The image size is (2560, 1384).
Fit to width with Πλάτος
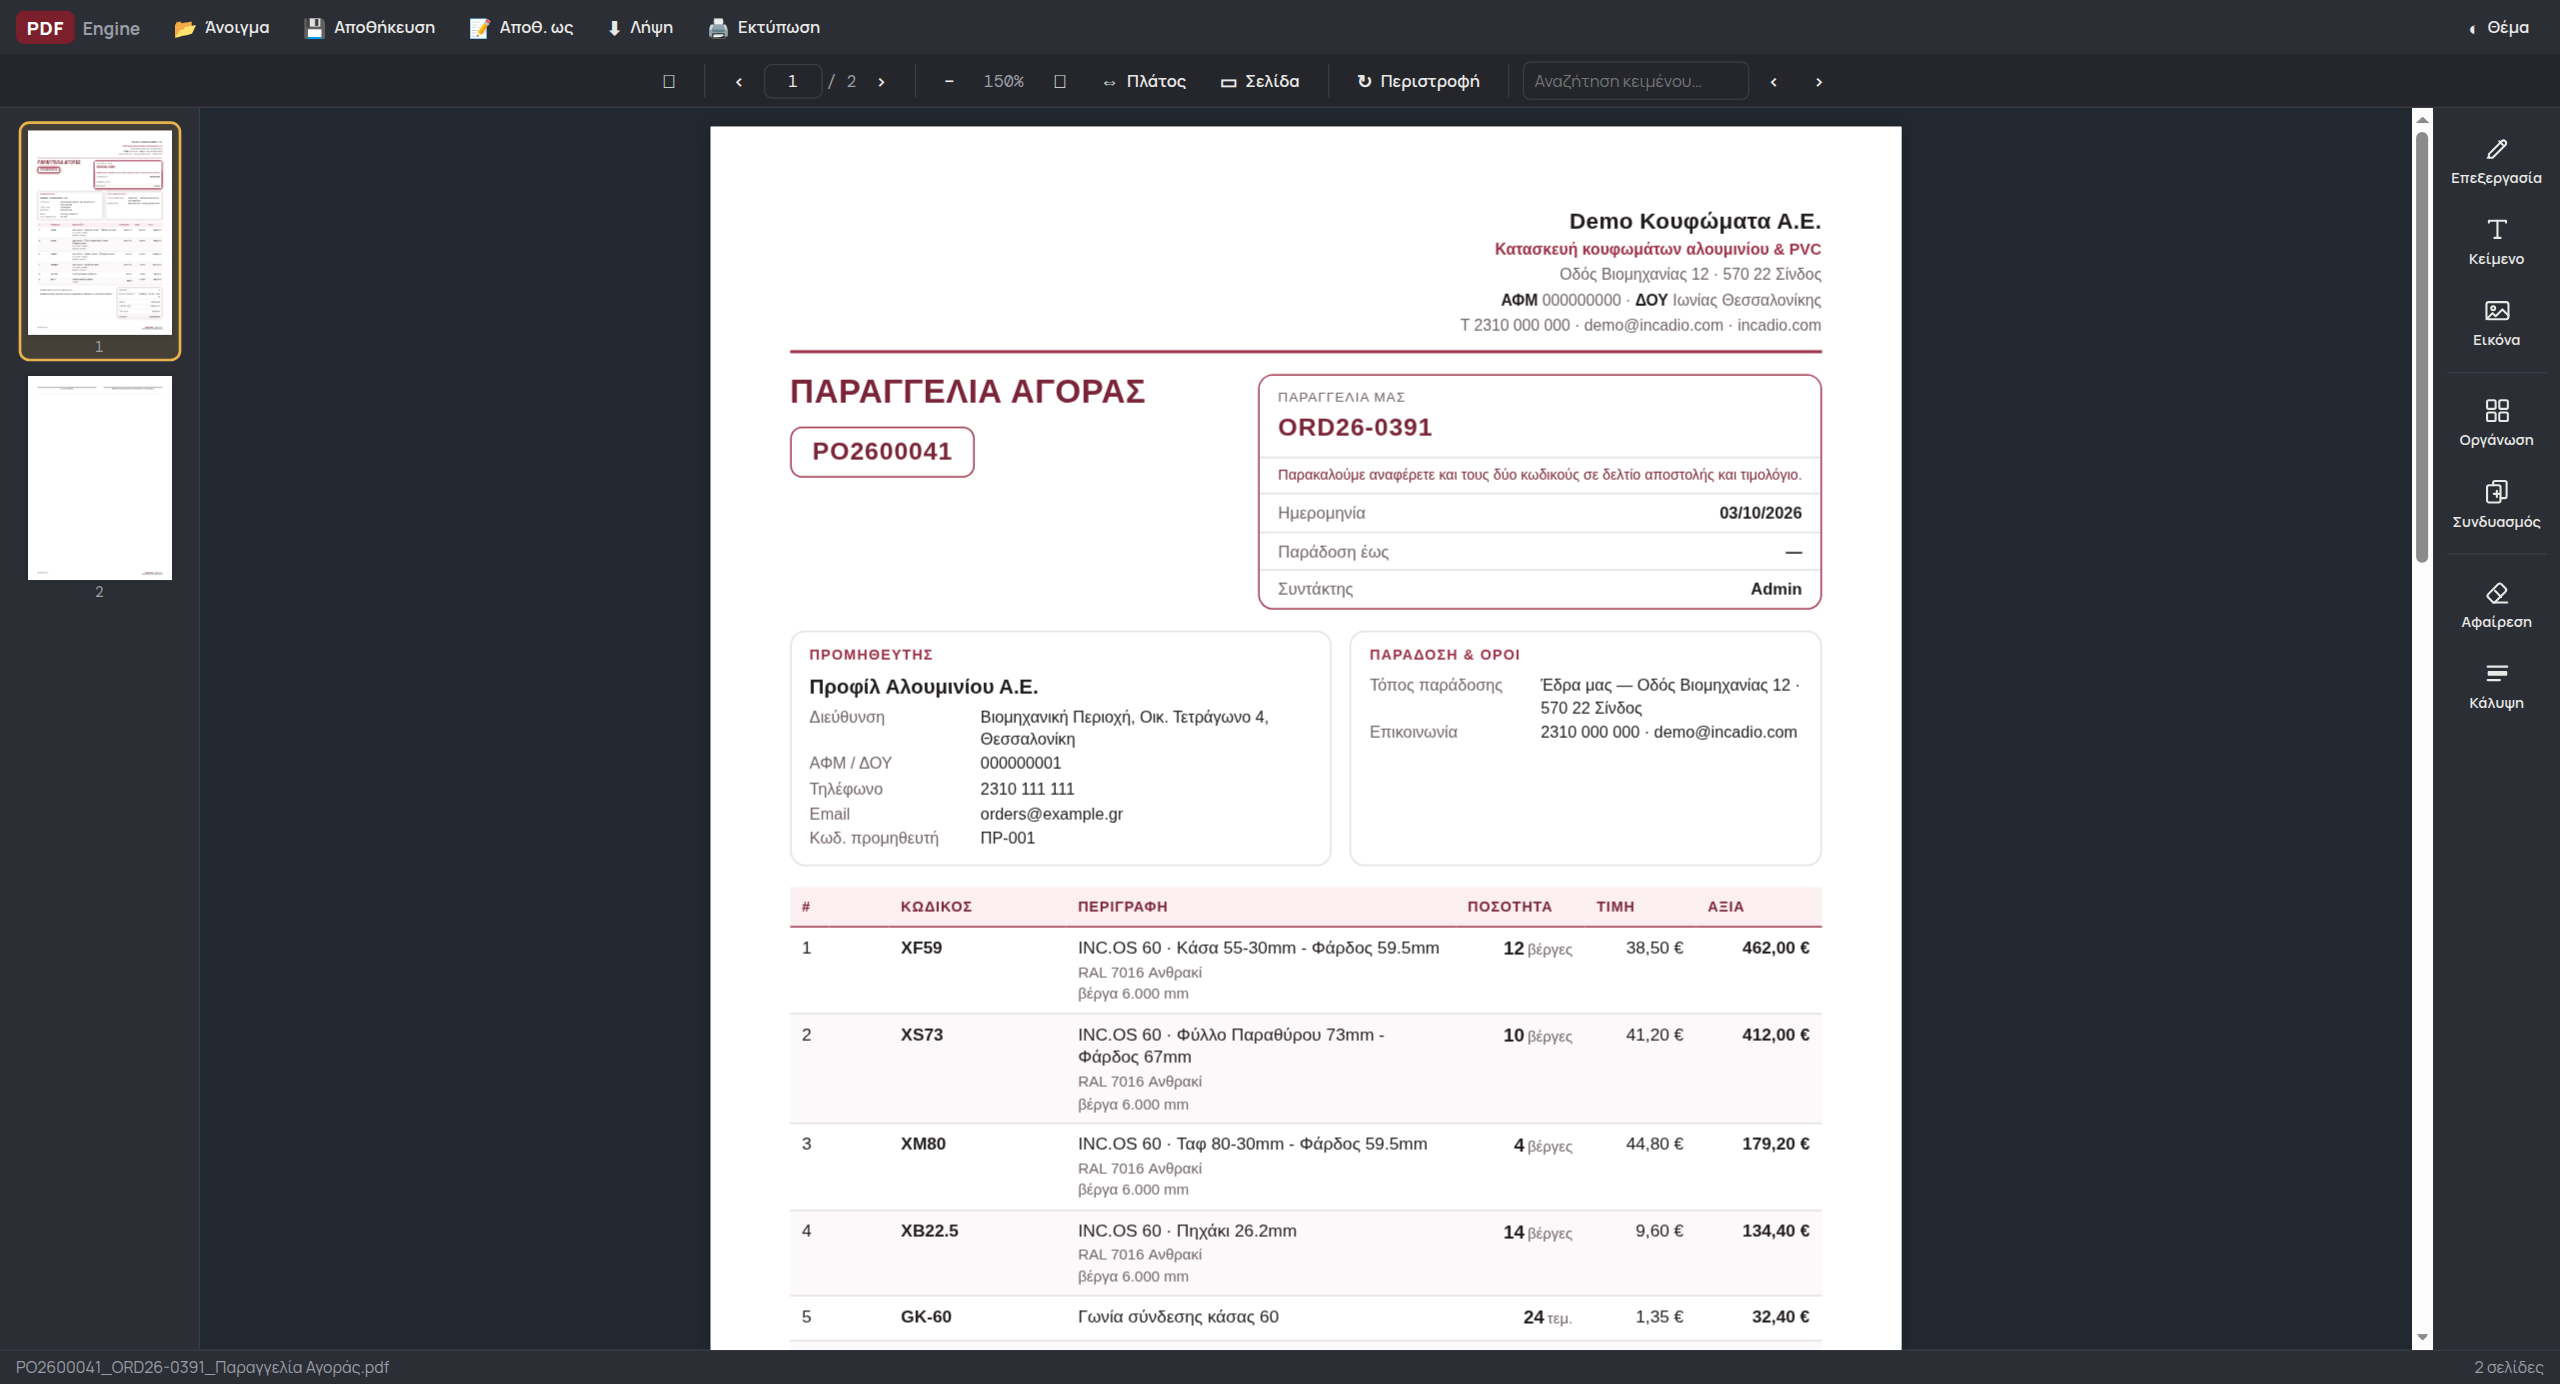(x=1145, y=81)
